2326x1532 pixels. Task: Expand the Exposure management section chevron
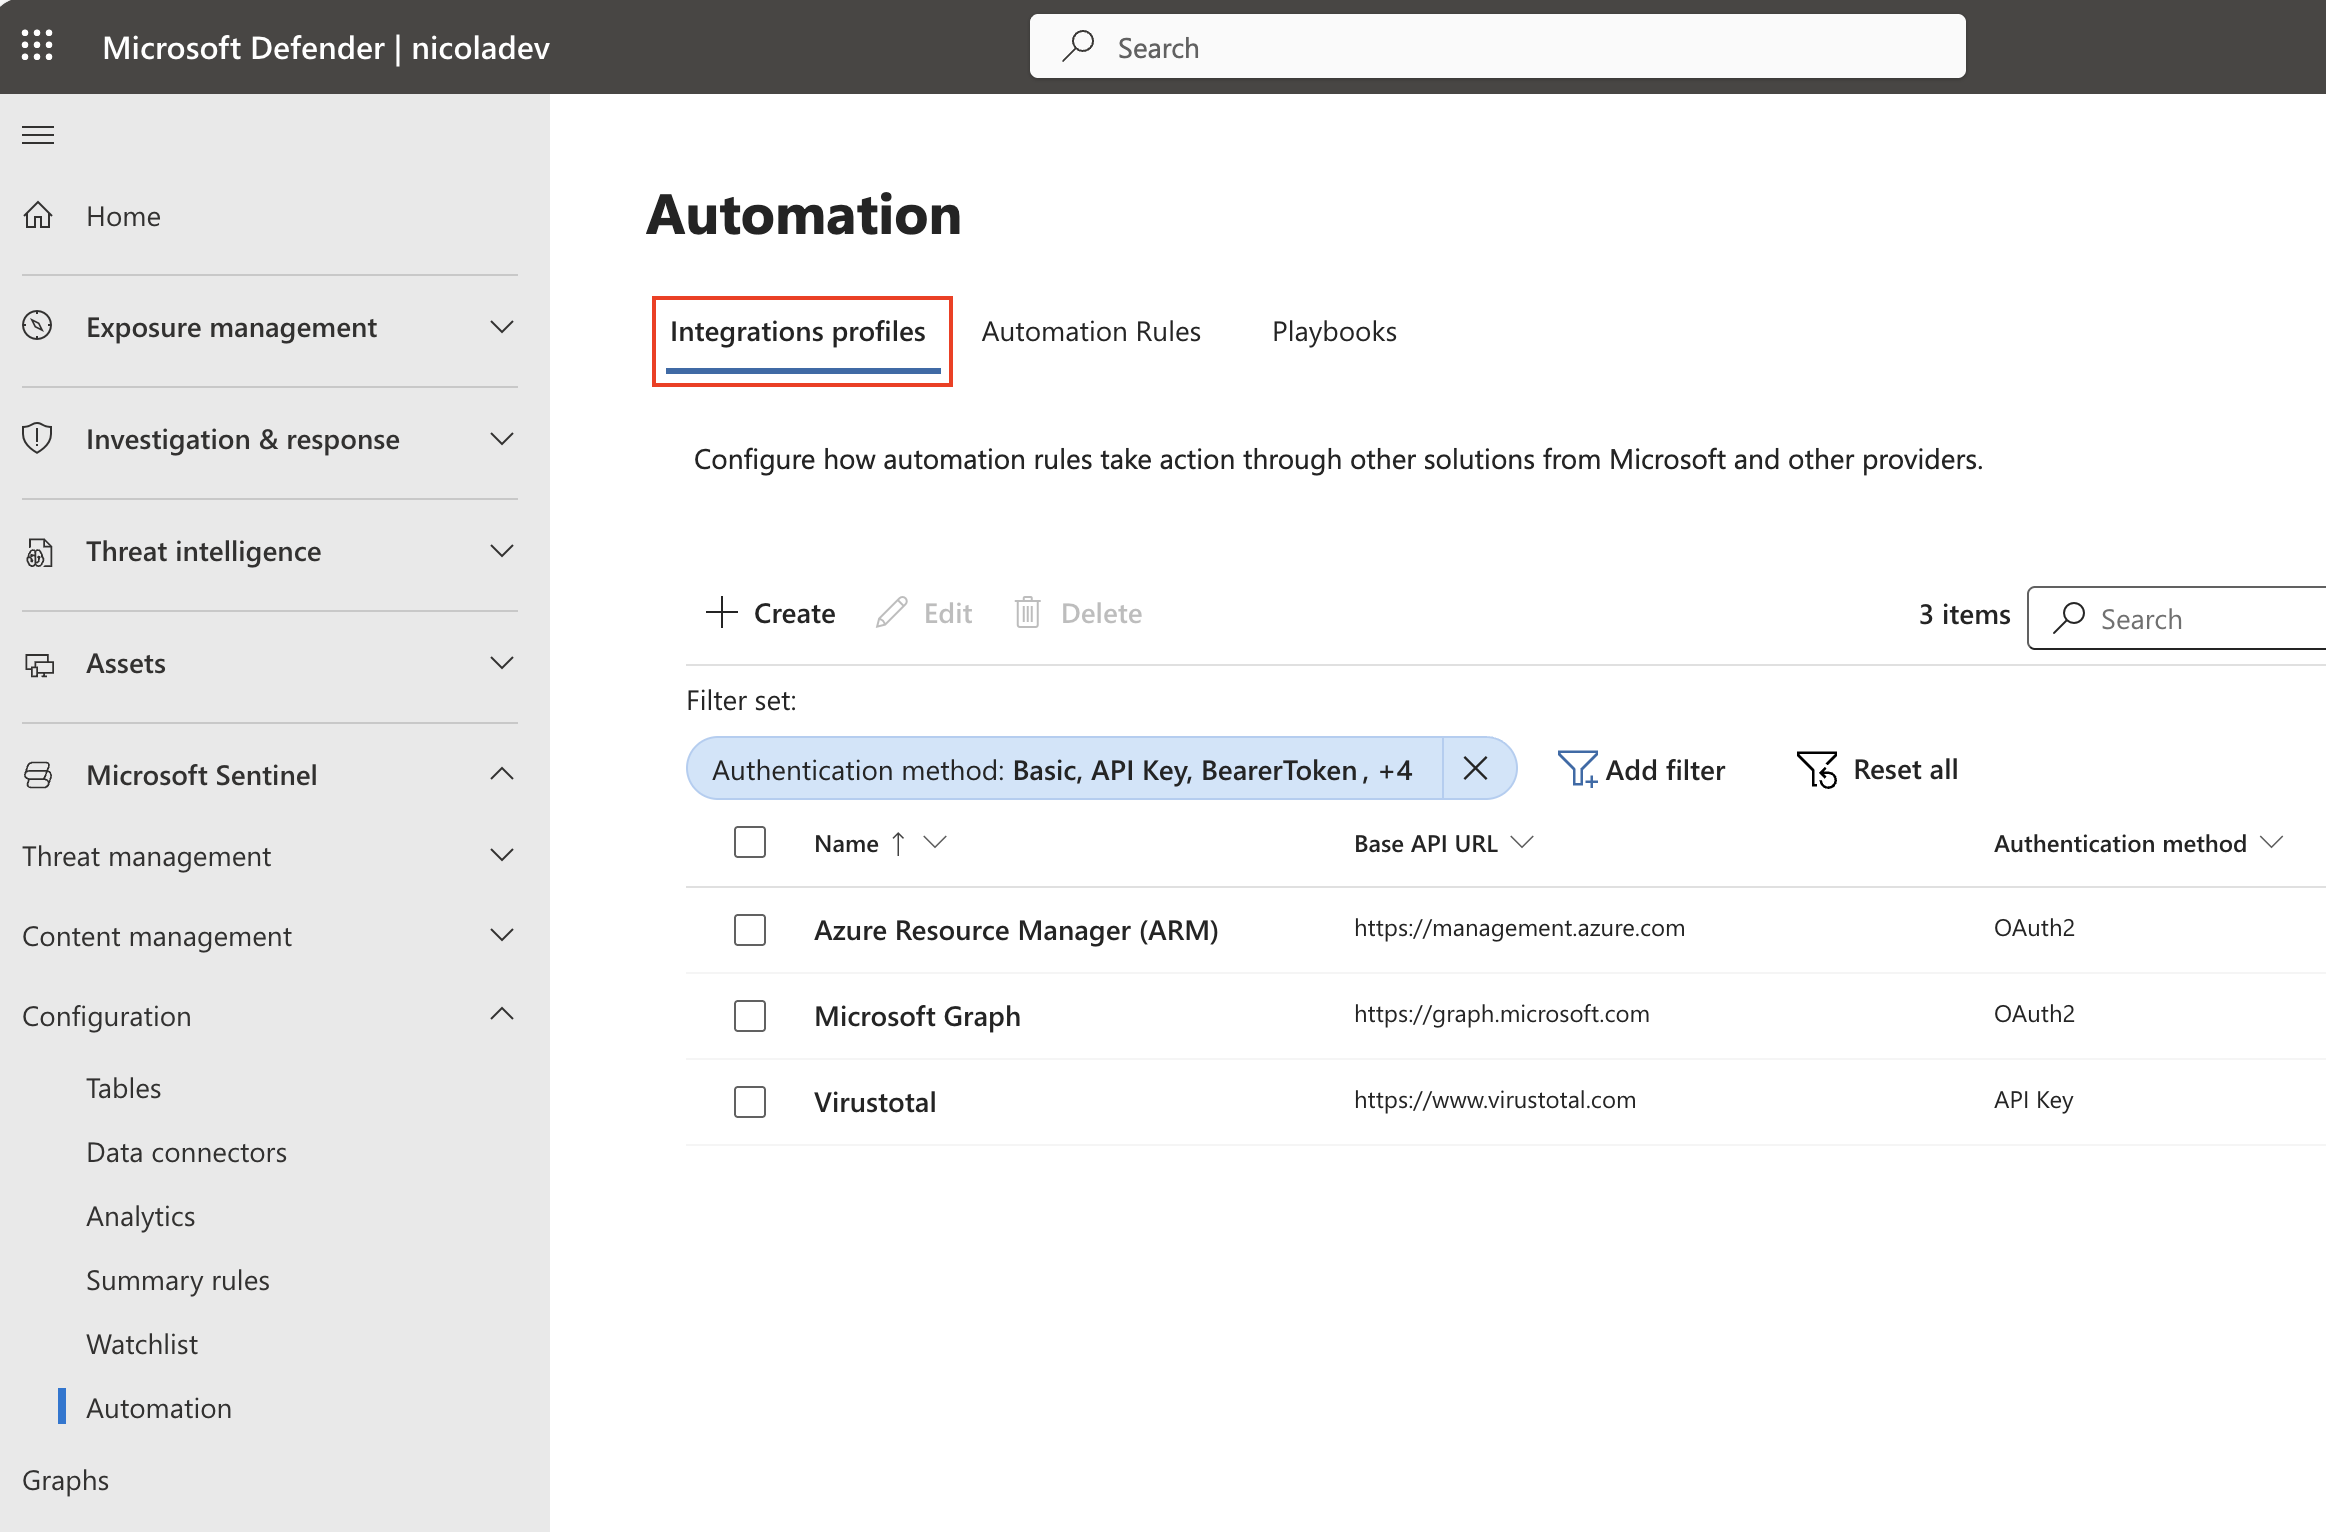tap(502, 327)
